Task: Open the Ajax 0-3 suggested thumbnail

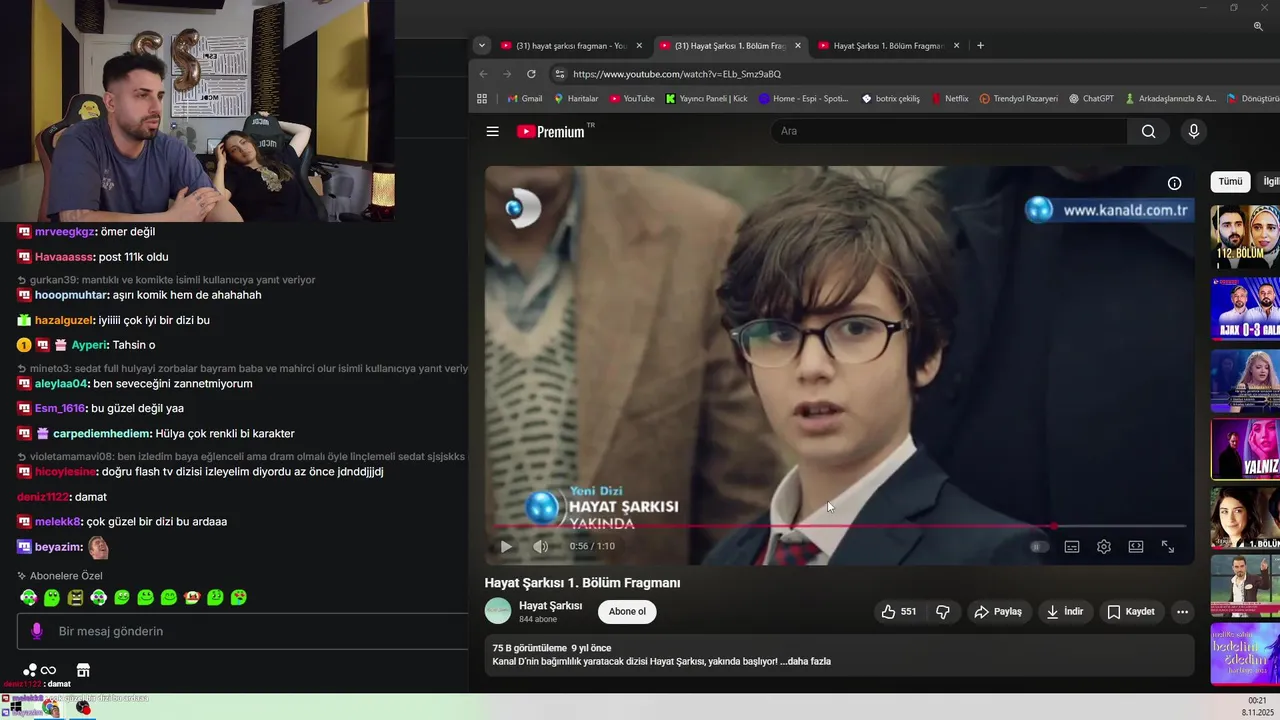Action: [1245, 309]
